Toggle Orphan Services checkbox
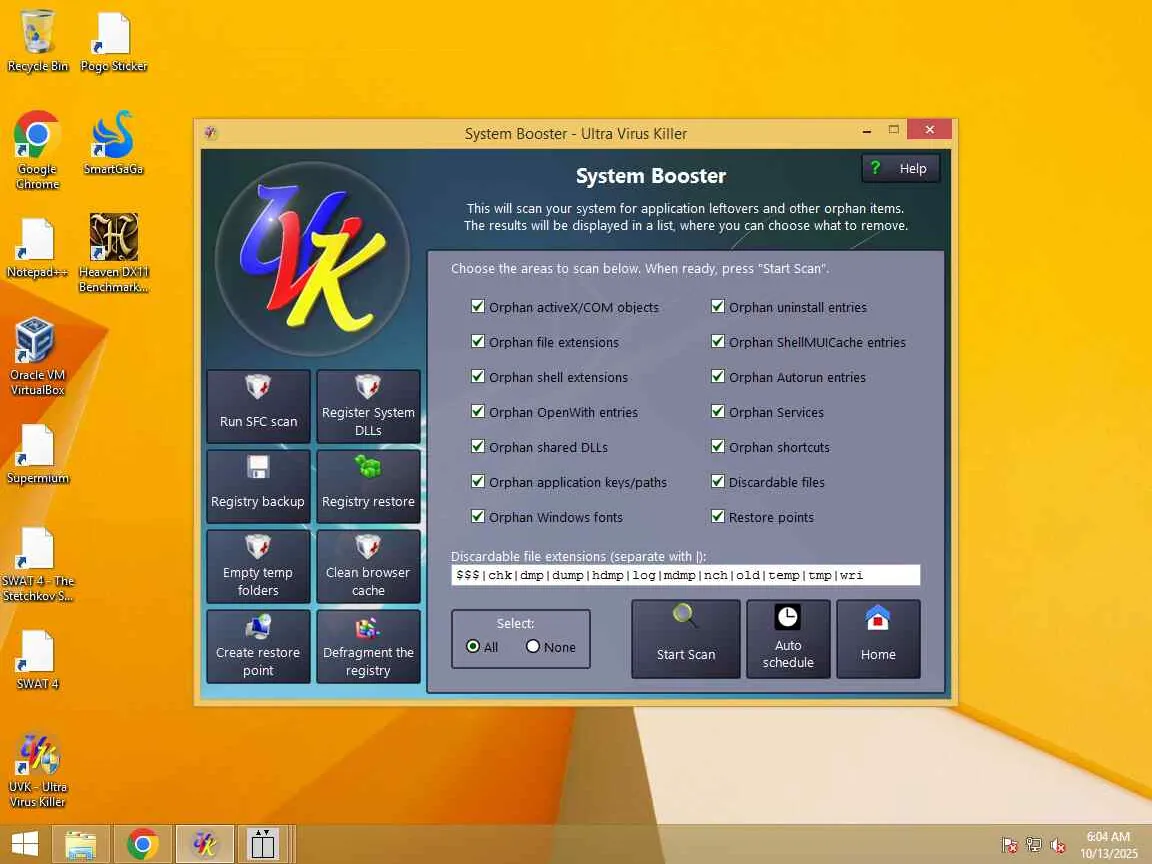The height and width of the screenshot is (864, 1152). pyautogui.click(x=718, y=411)
